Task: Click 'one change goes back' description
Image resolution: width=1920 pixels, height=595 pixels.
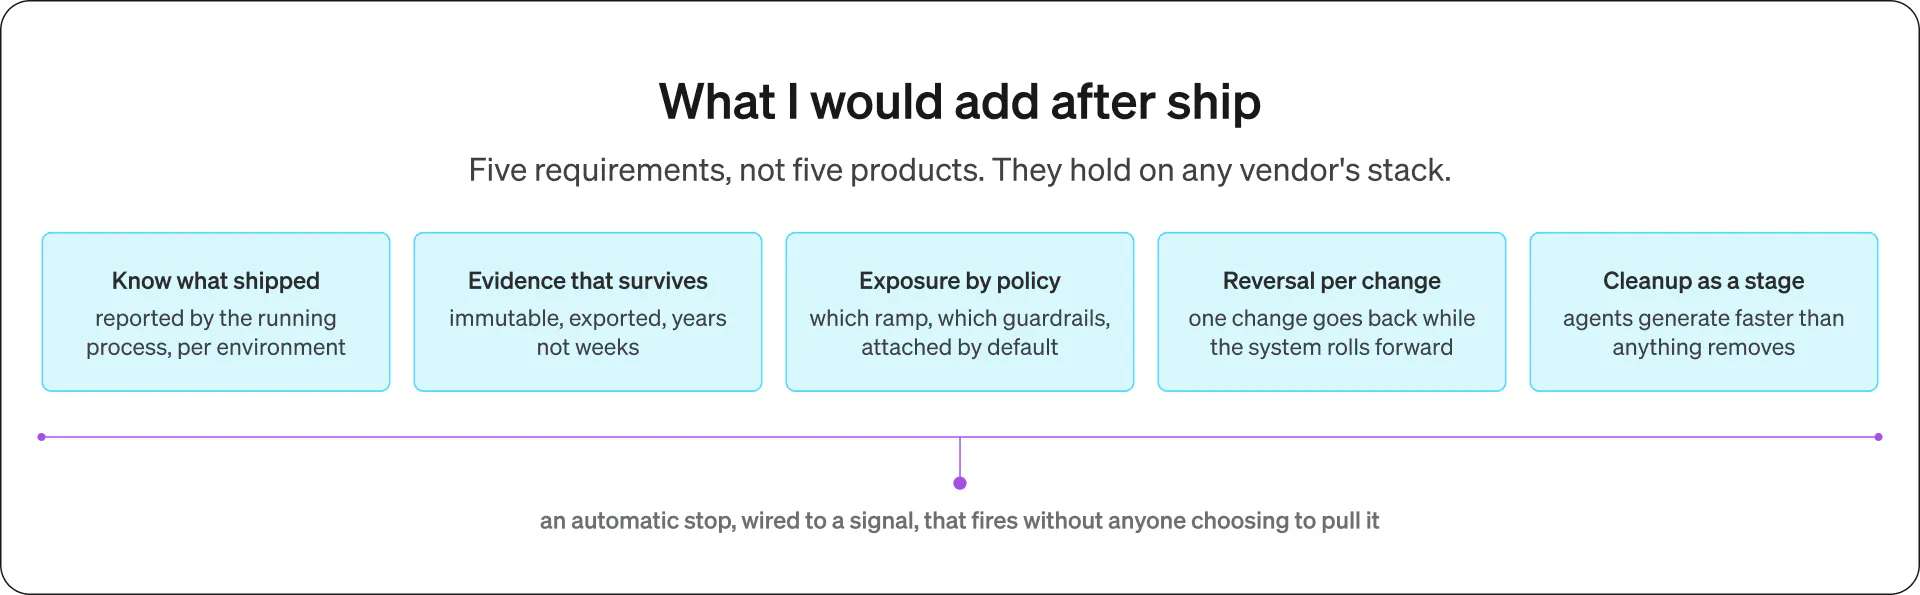Action: coord(1332,333)
